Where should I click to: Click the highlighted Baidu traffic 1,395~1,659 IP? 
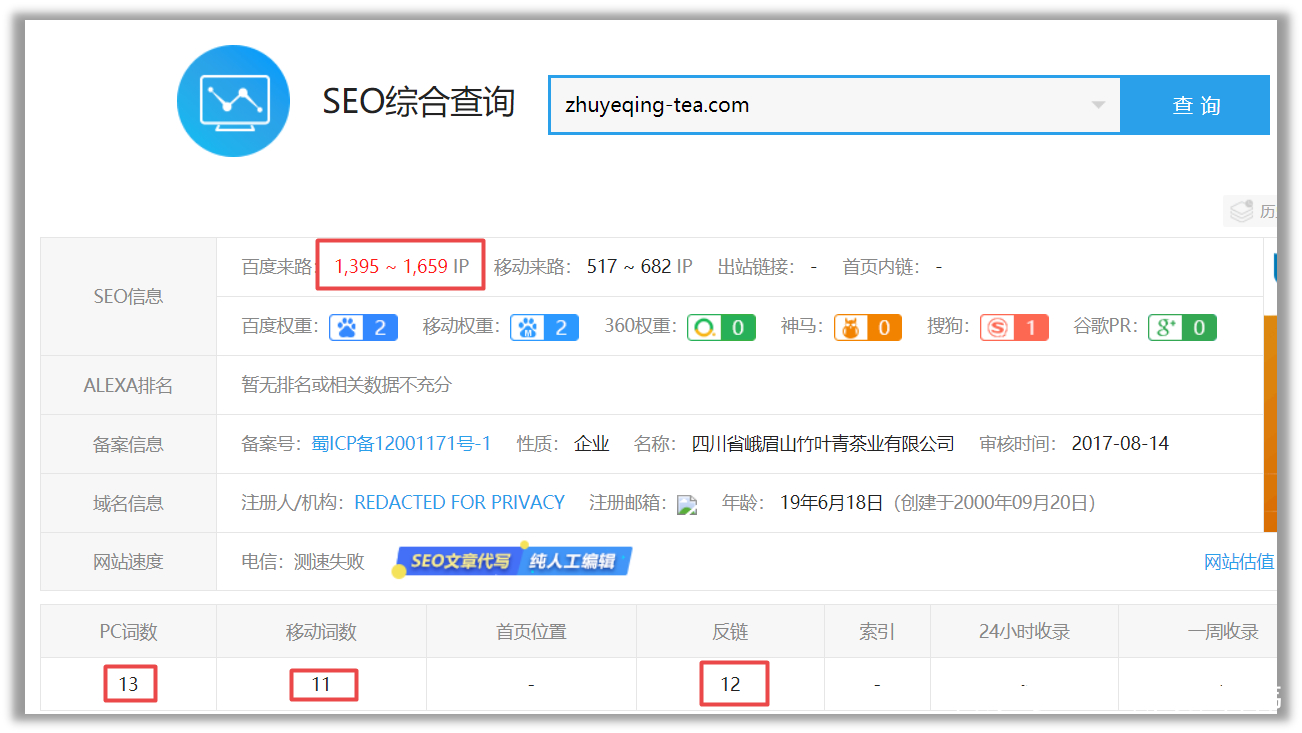click(399, 264)
